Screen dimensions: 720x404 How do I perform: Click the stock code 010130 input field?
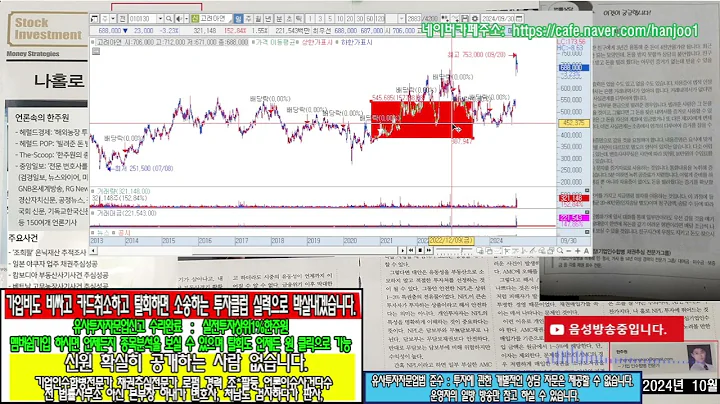tap(143, 18)
